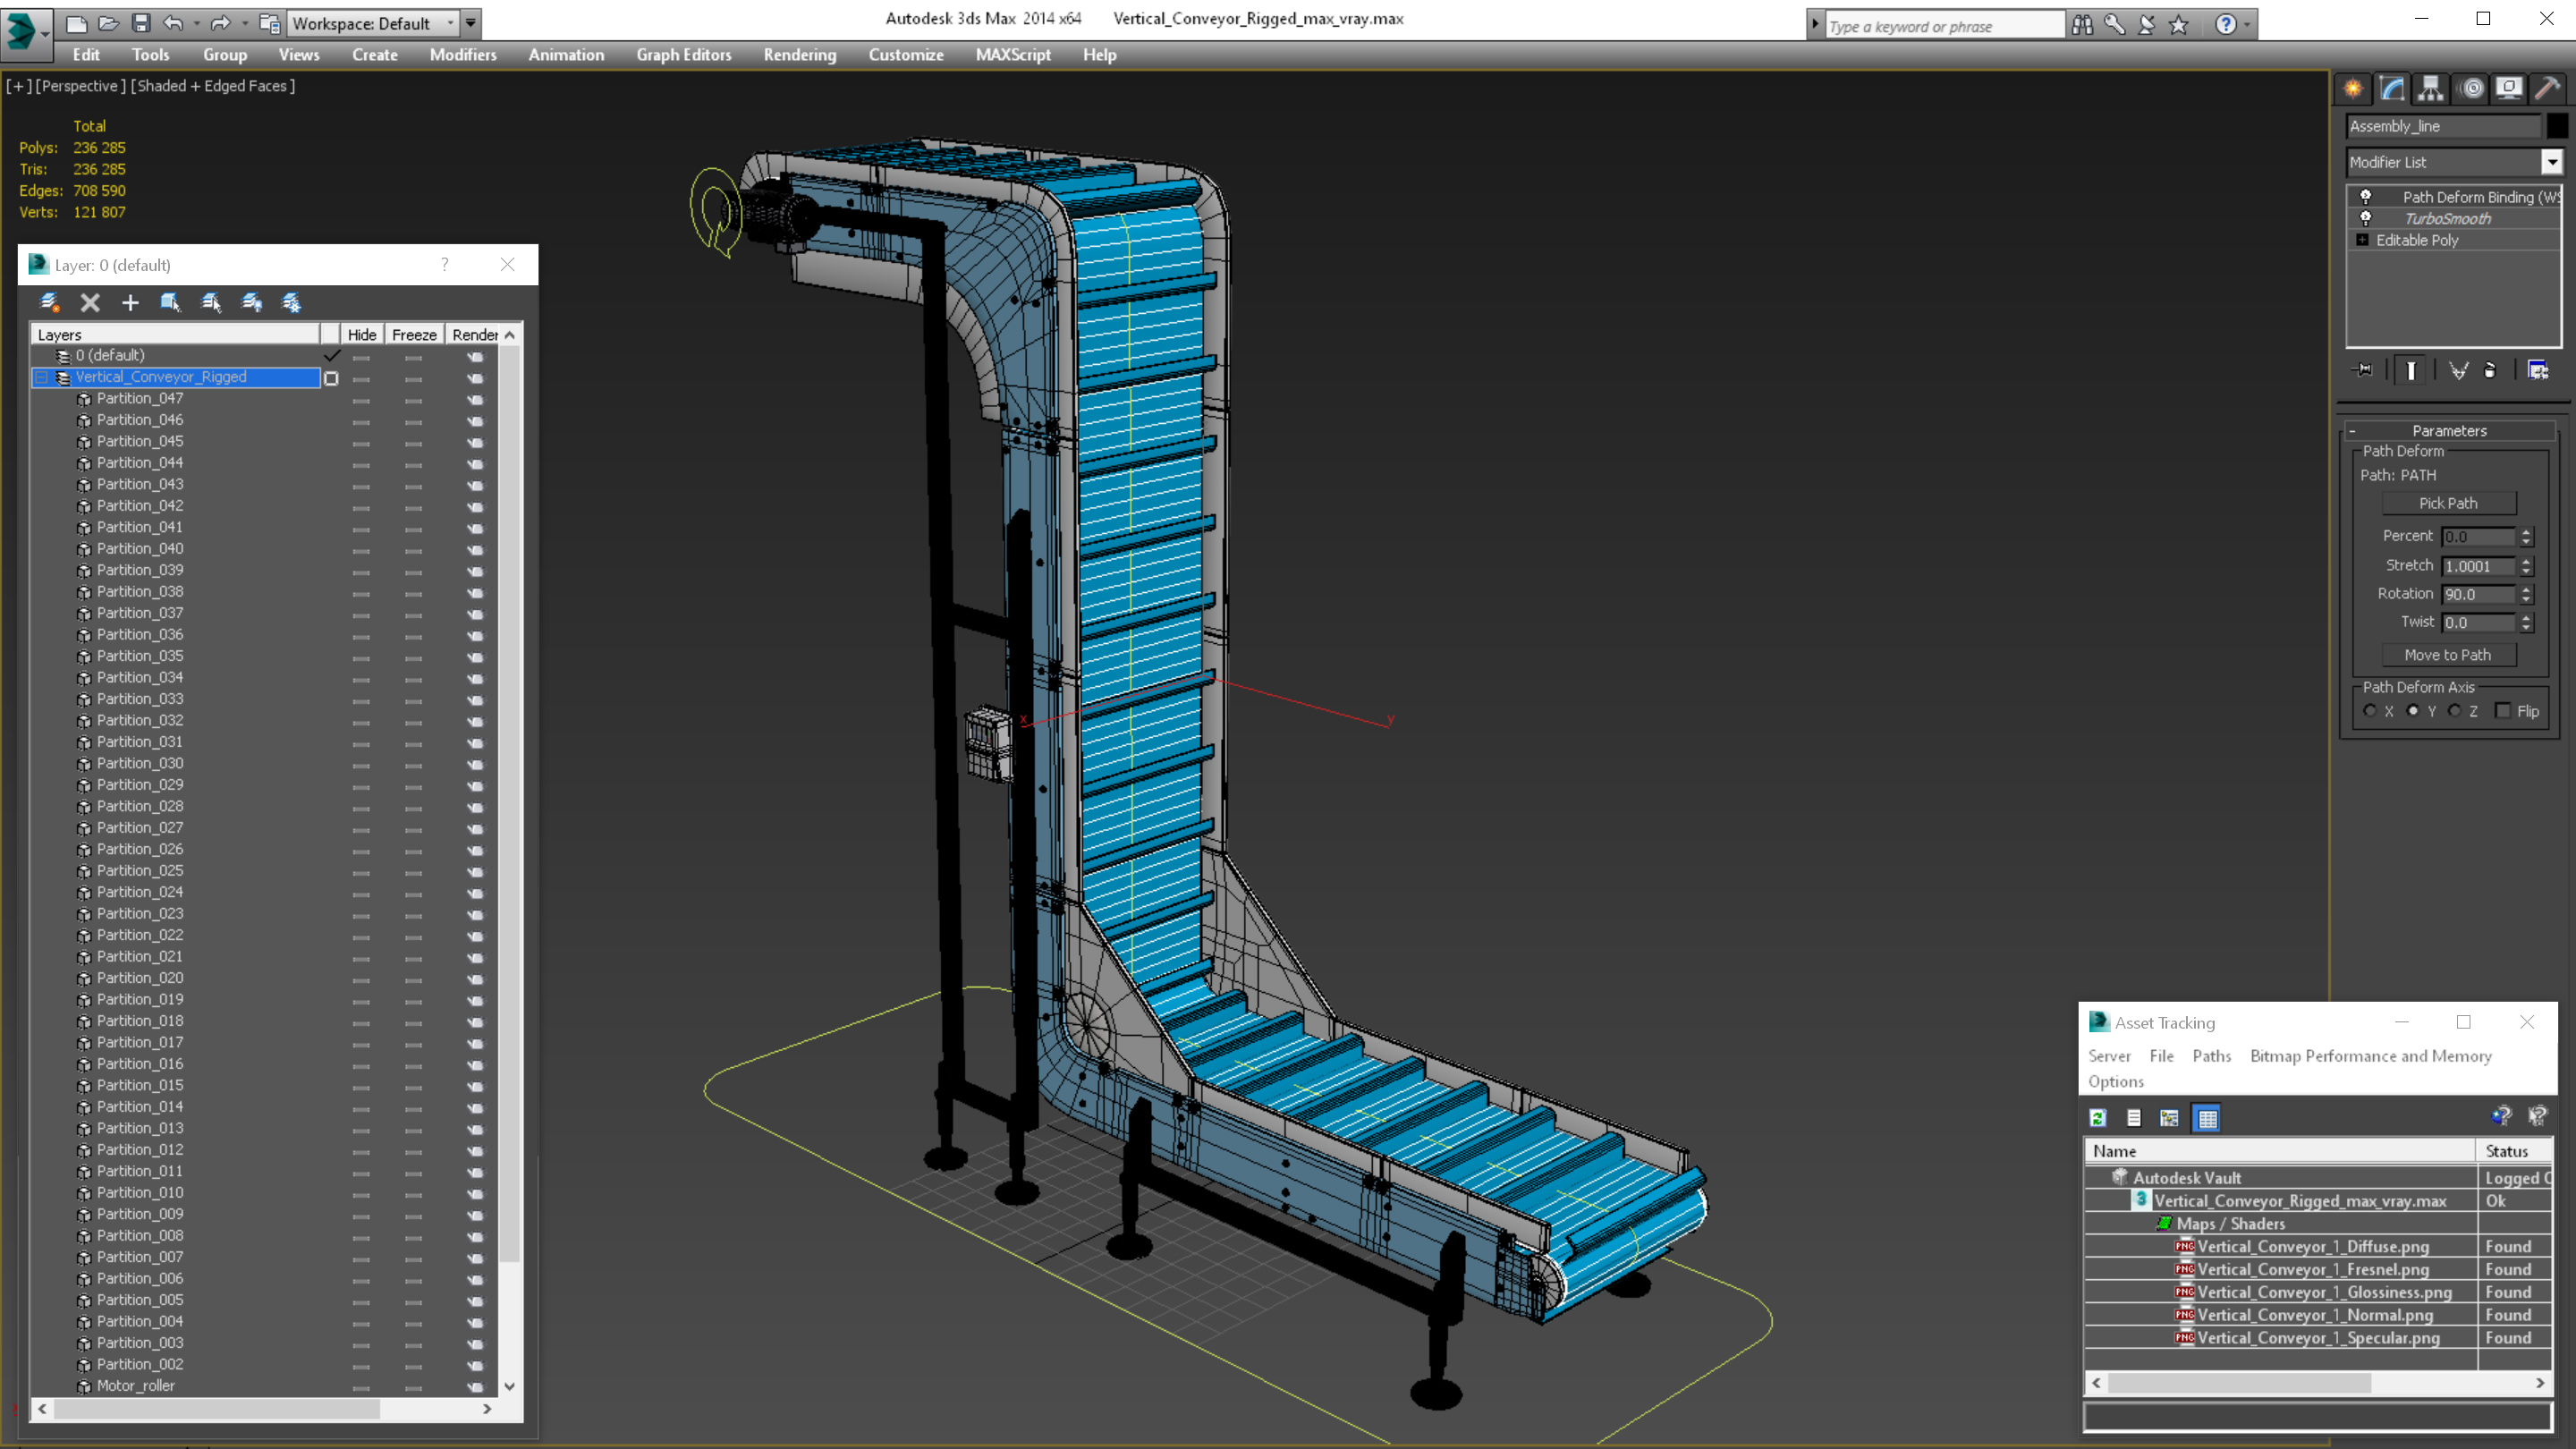This screenshot has width=2576, height=1449.
Task: Click the Pick Path button
Action: pyautogui.click(x=2448, y=503)
